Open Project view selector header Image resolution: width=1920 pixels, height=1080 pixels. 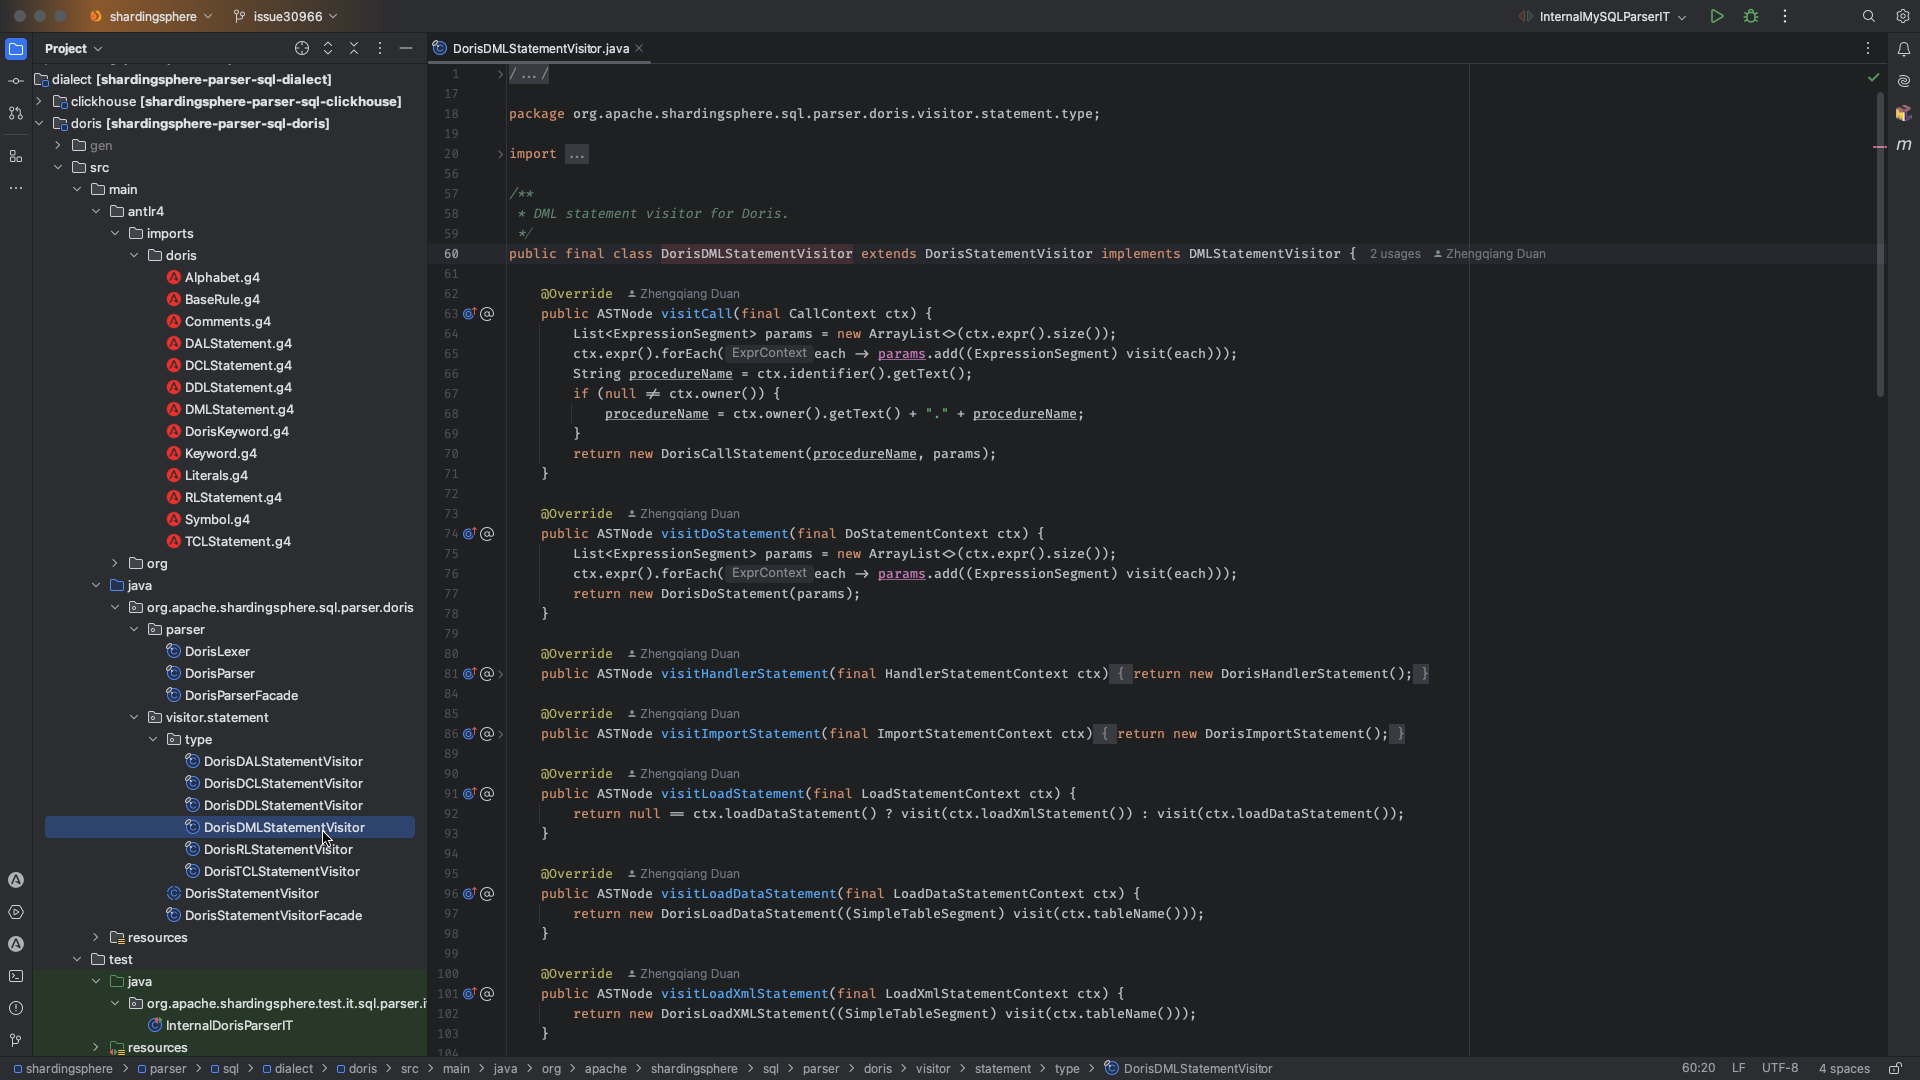73,48
